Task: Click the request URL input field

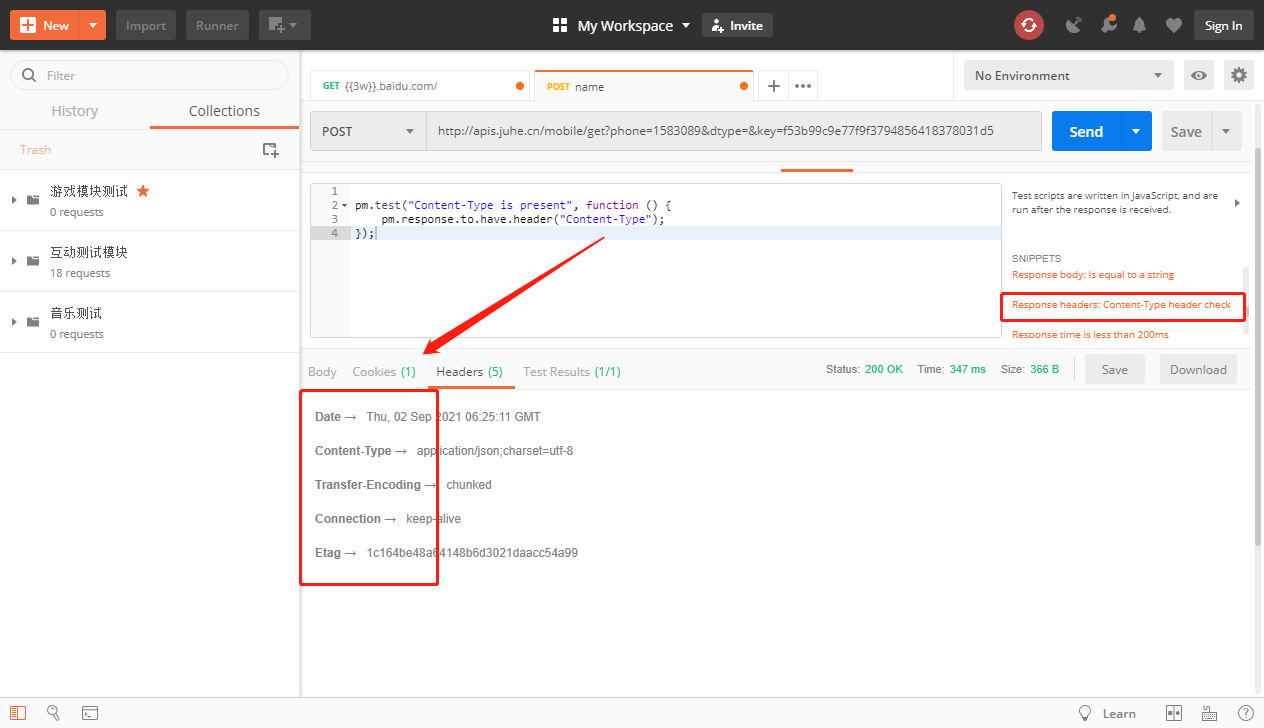Action: tap(734, 131)
